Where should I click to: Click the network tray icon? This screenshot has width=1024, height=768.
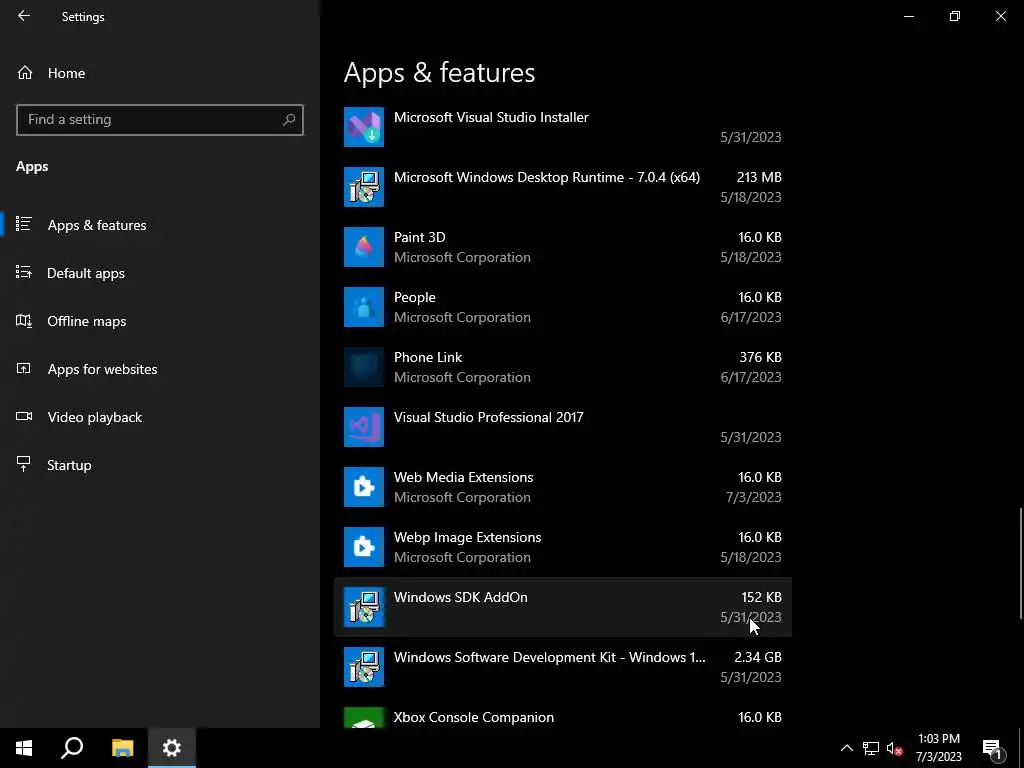[871, 748]
